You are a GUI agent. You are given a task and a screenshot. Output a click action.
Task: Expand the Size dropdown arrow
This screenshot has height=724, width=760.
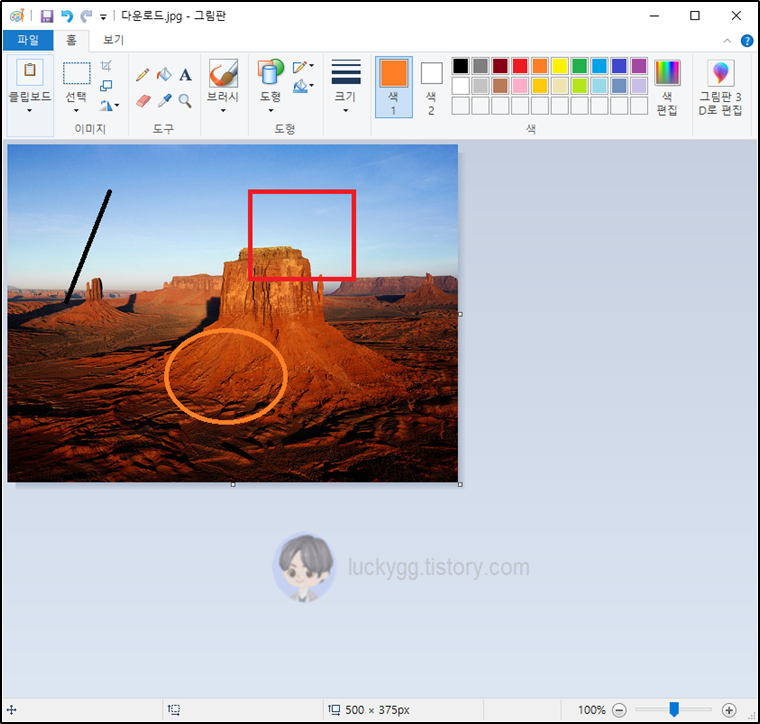tap(346, 110)
